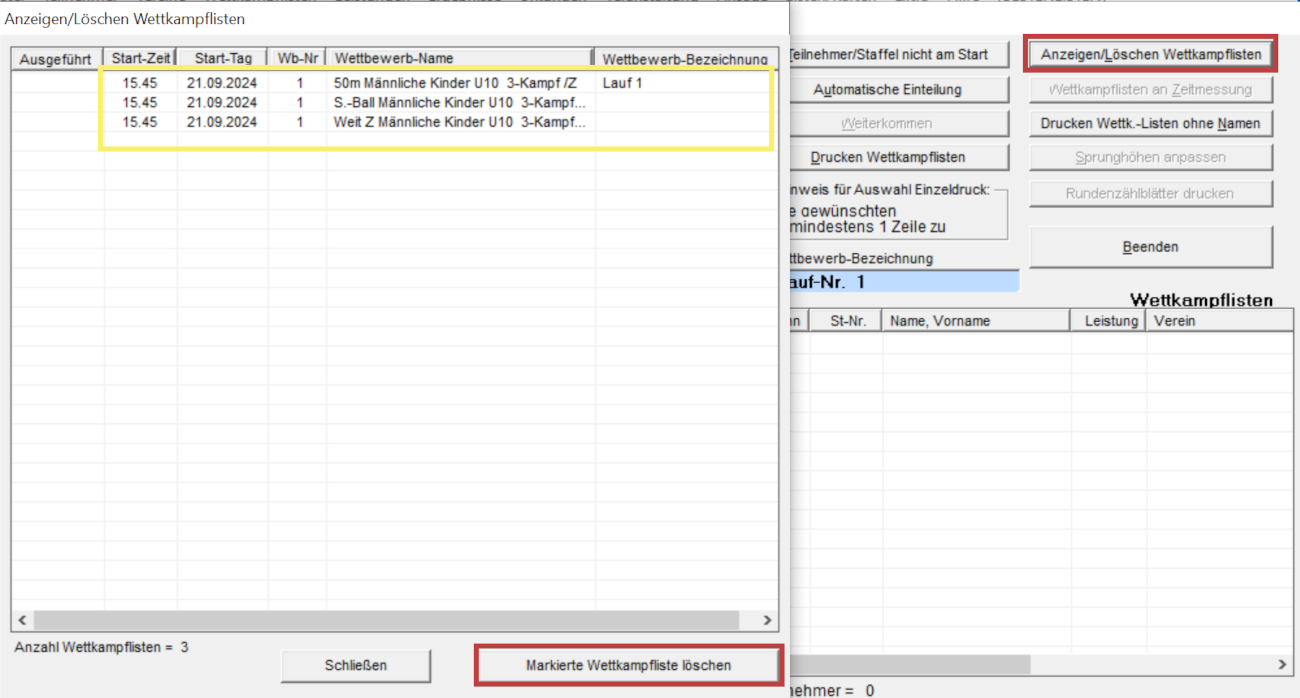Click the Schließen button
This screenshot has width=1300, height=698.
[x=355, y=665]
